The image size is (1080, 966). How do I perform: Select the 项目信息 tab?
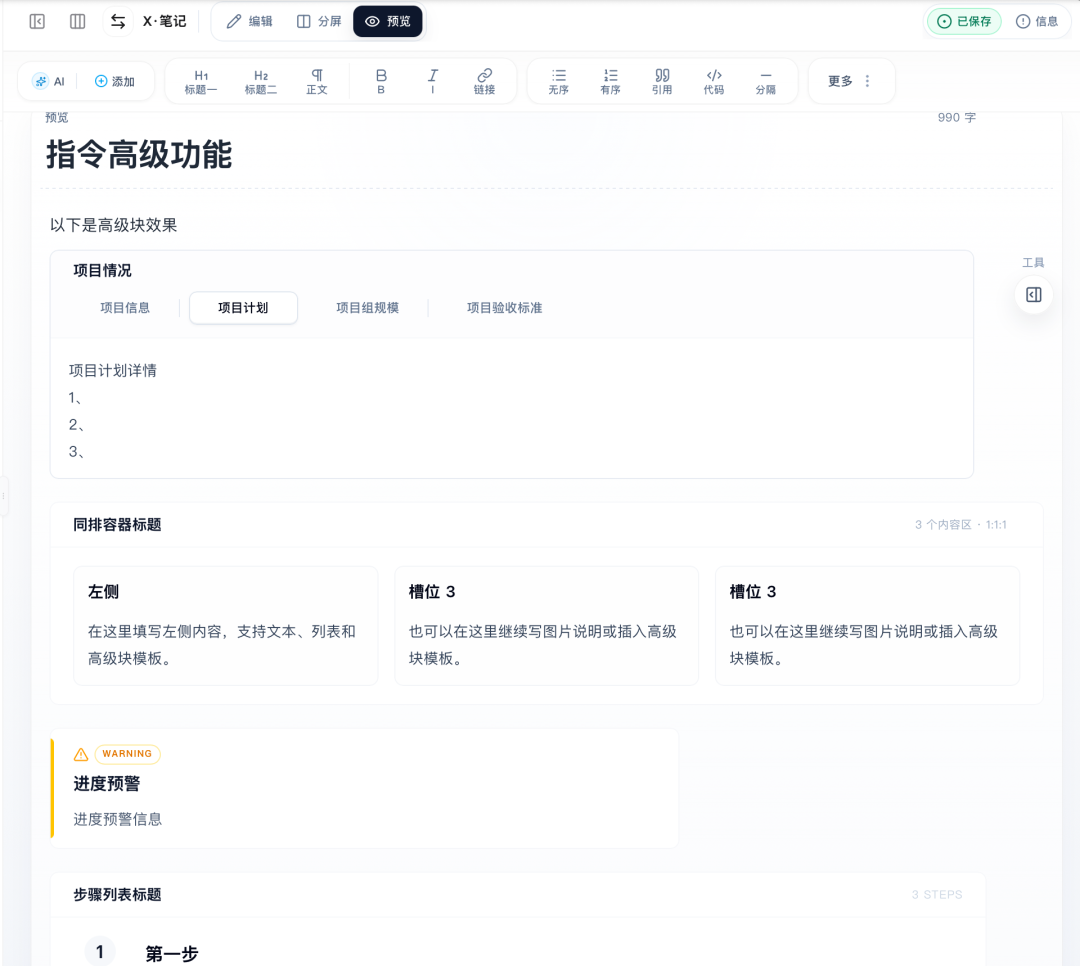pyautogui.click(x=125, y=308)
